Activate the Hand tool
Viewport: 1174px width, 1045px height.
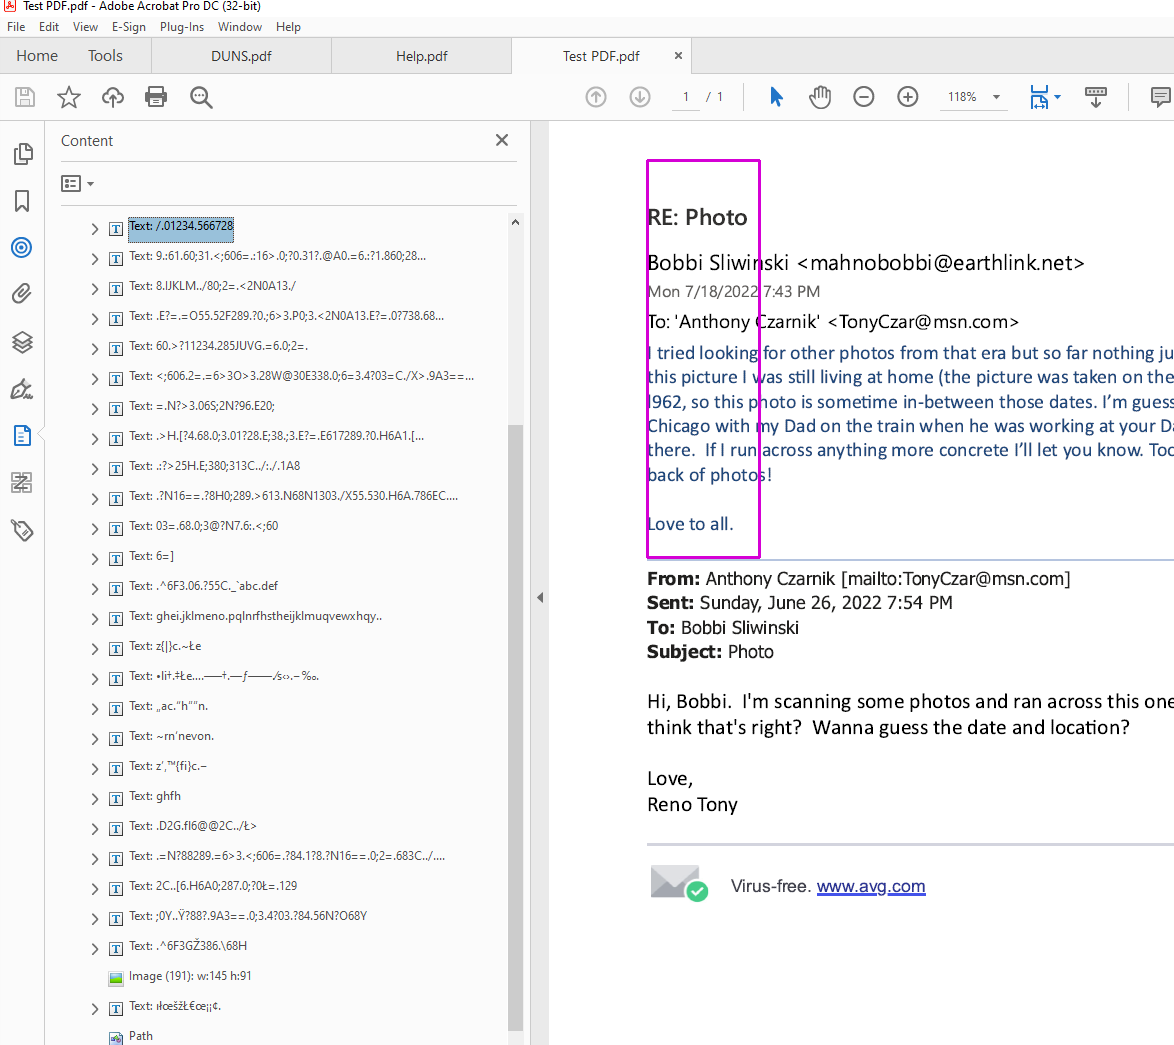820,96
